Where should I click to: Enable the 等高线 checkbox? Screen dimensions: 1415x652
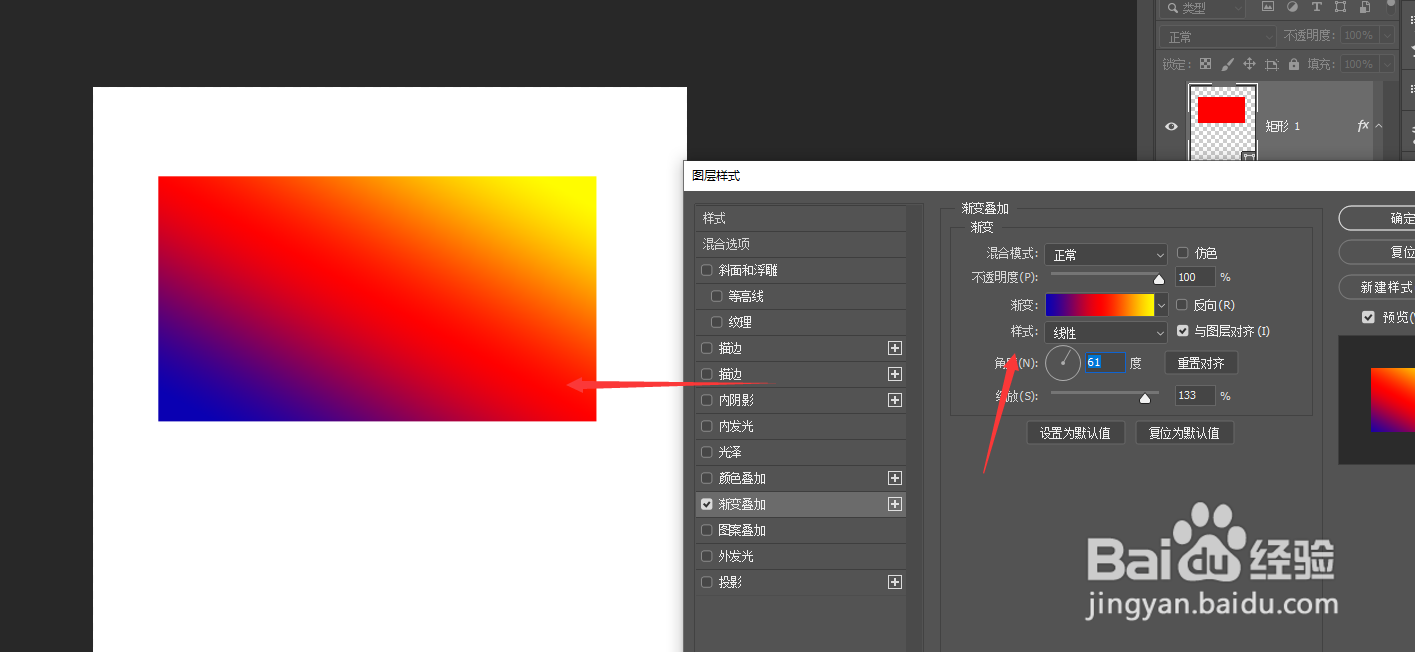(x=716, y=296)
